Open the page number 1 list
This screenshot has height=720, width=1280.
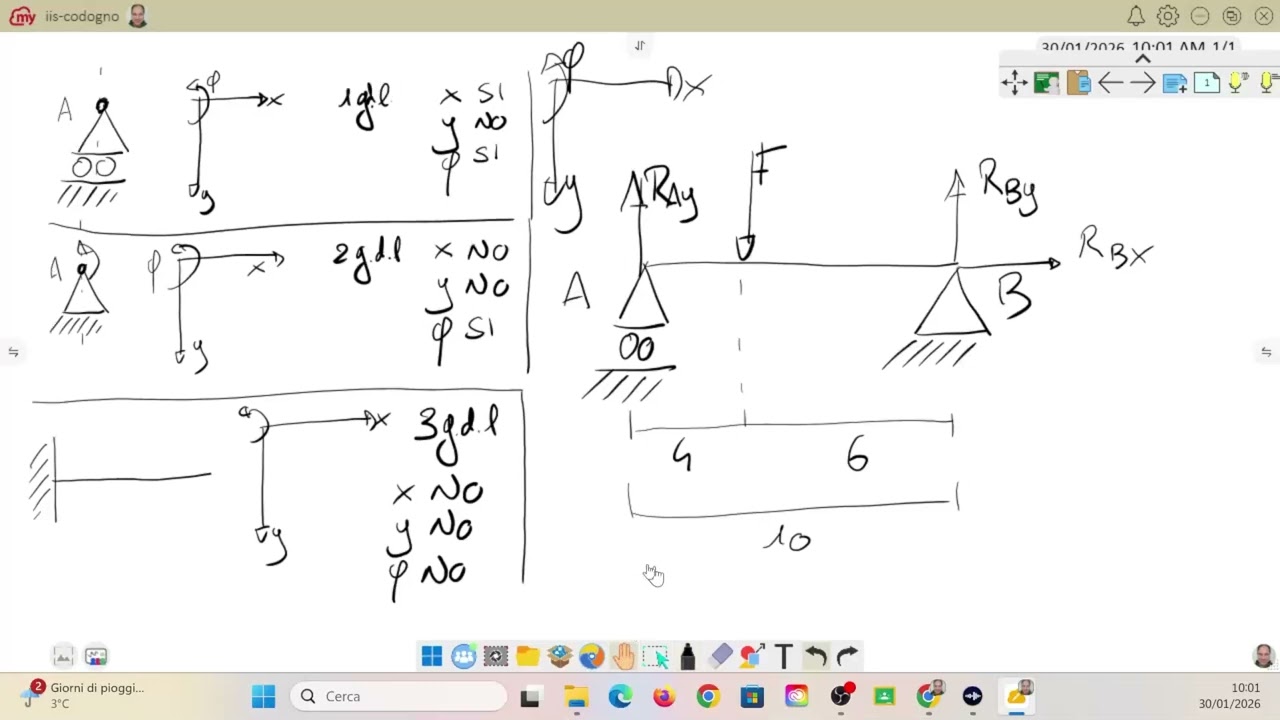(x=1206, y=83)
